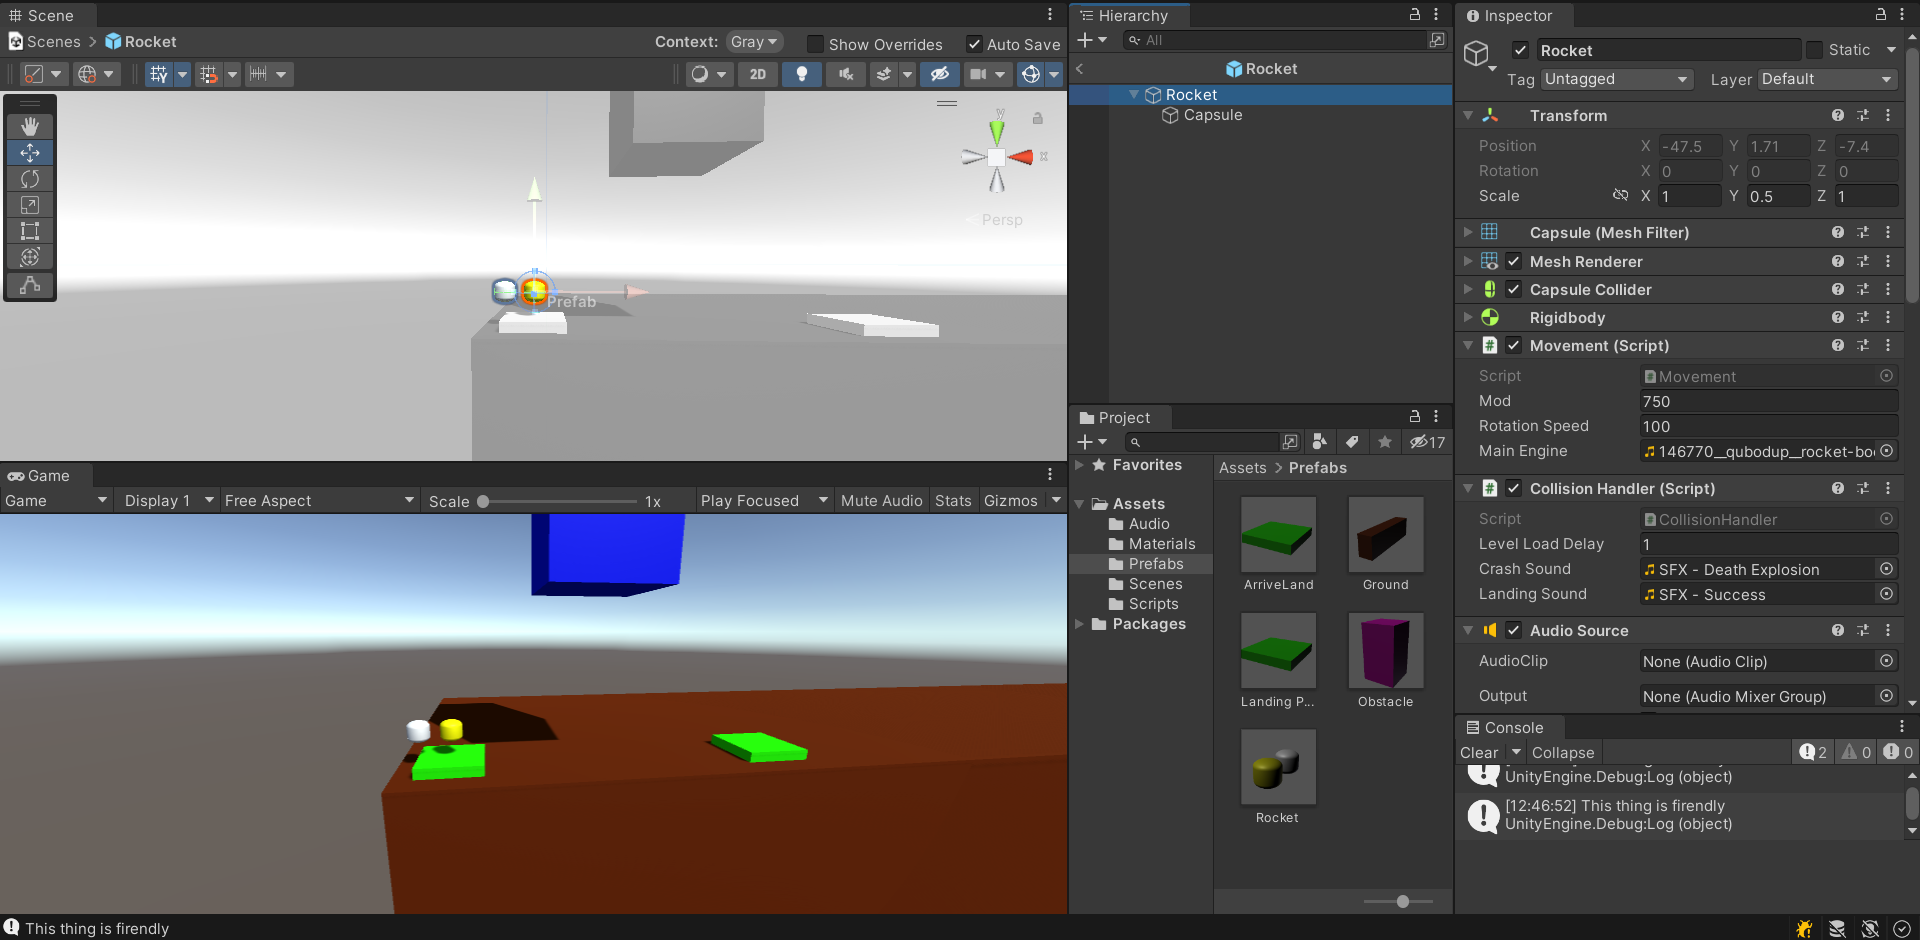Open scene camera settings icon
Viewport: 1920px width, 940px height.
tap(978, 74)
